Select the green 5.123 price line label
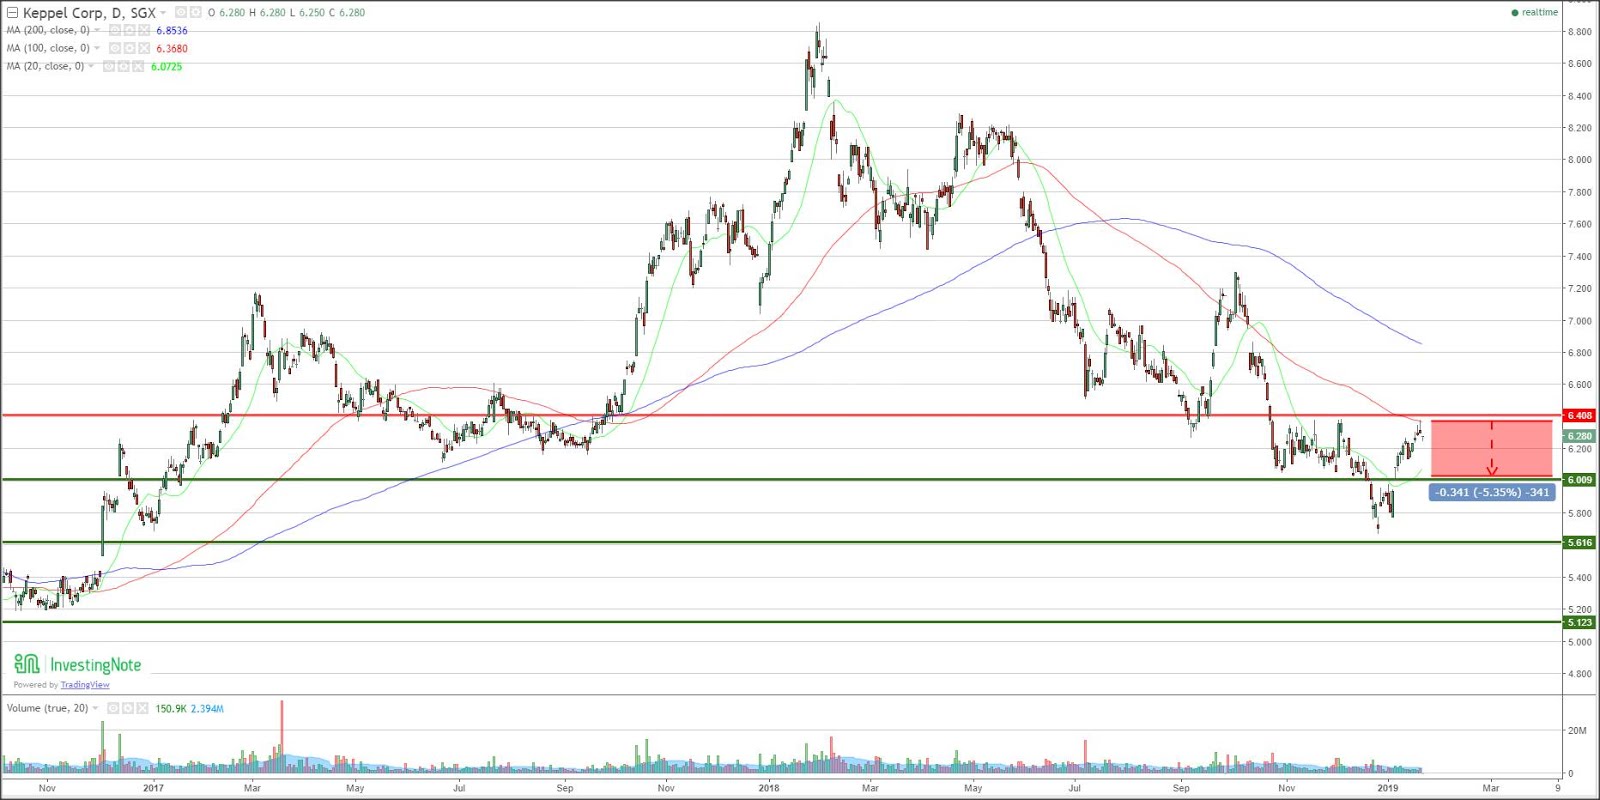The image size is (1600, 800). (1579, 622)
